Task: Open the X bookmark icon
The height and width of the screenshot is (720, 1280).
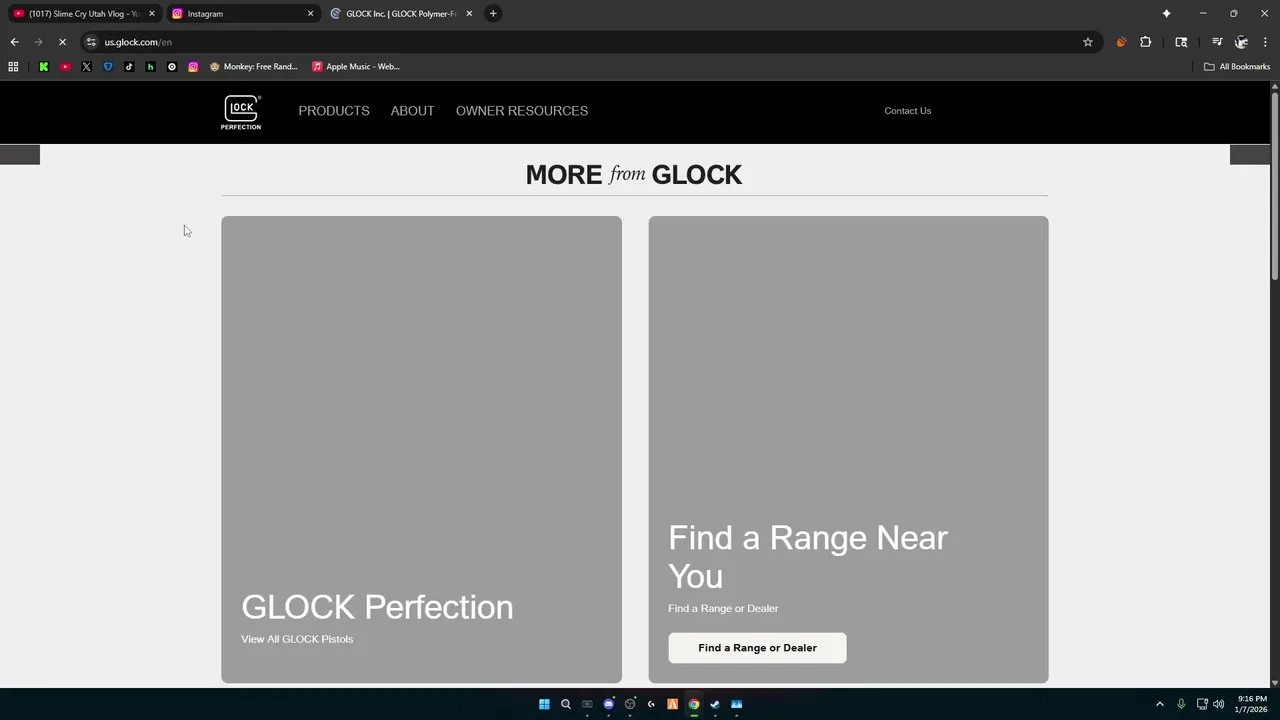Action: point(86,67)
